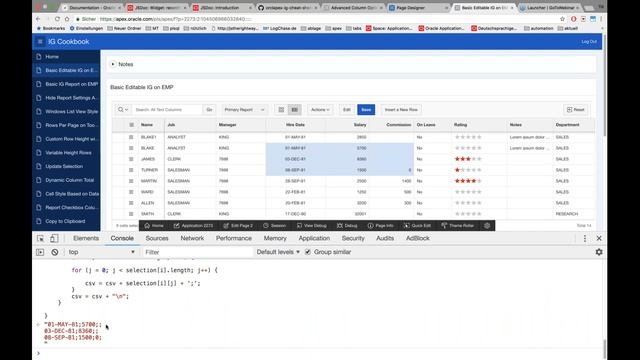Click Home in developer toolbar
The width and height of the screenshot is (640, 360).
click(x=154, y=226)
